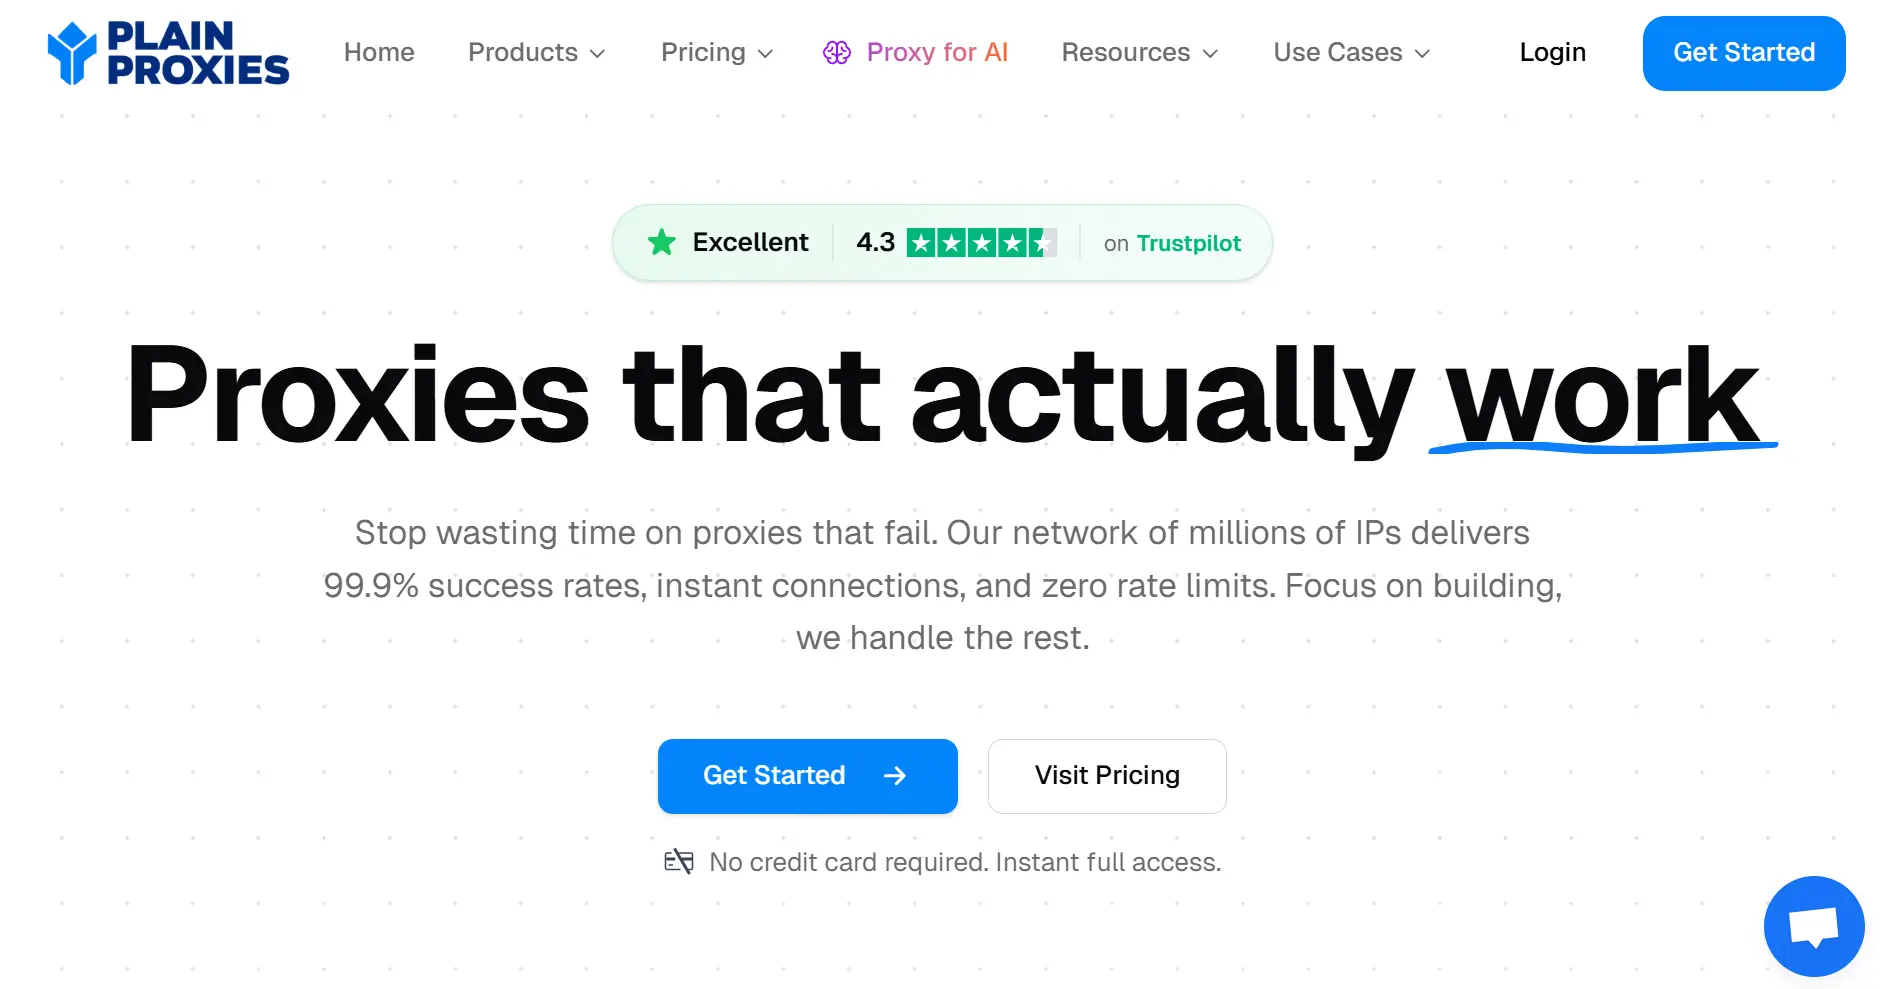Open the Resources dropdown menu
Image resolution: width=1887 pixels, height=989 pixels.
[1139, 53]
